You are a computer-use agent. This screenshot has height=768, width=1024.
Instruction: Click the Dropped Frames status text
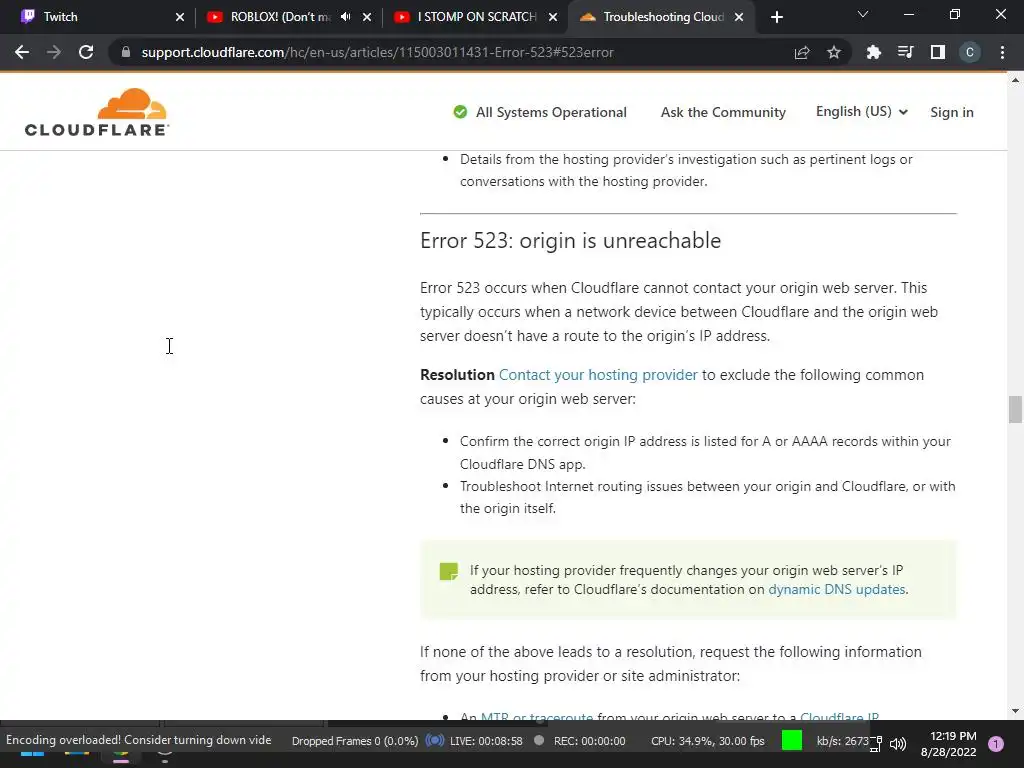(355, 741)
